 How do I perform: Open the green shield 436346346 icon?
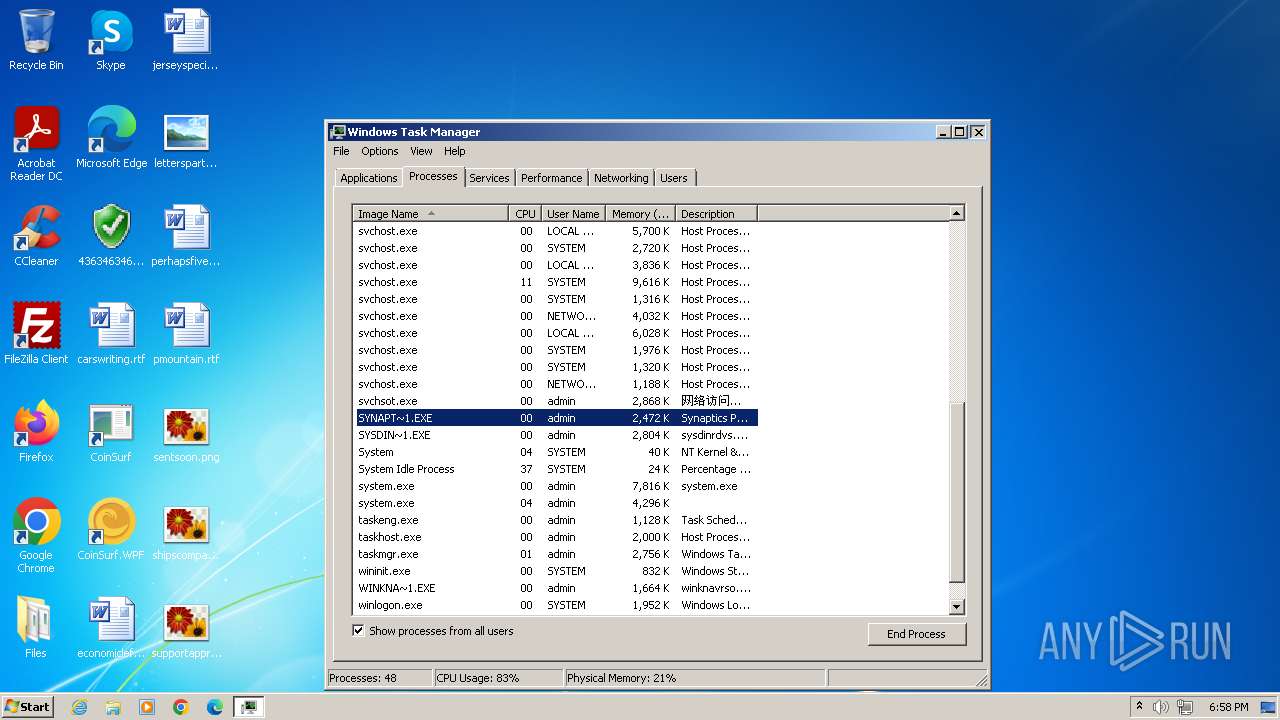coord(111,236)
